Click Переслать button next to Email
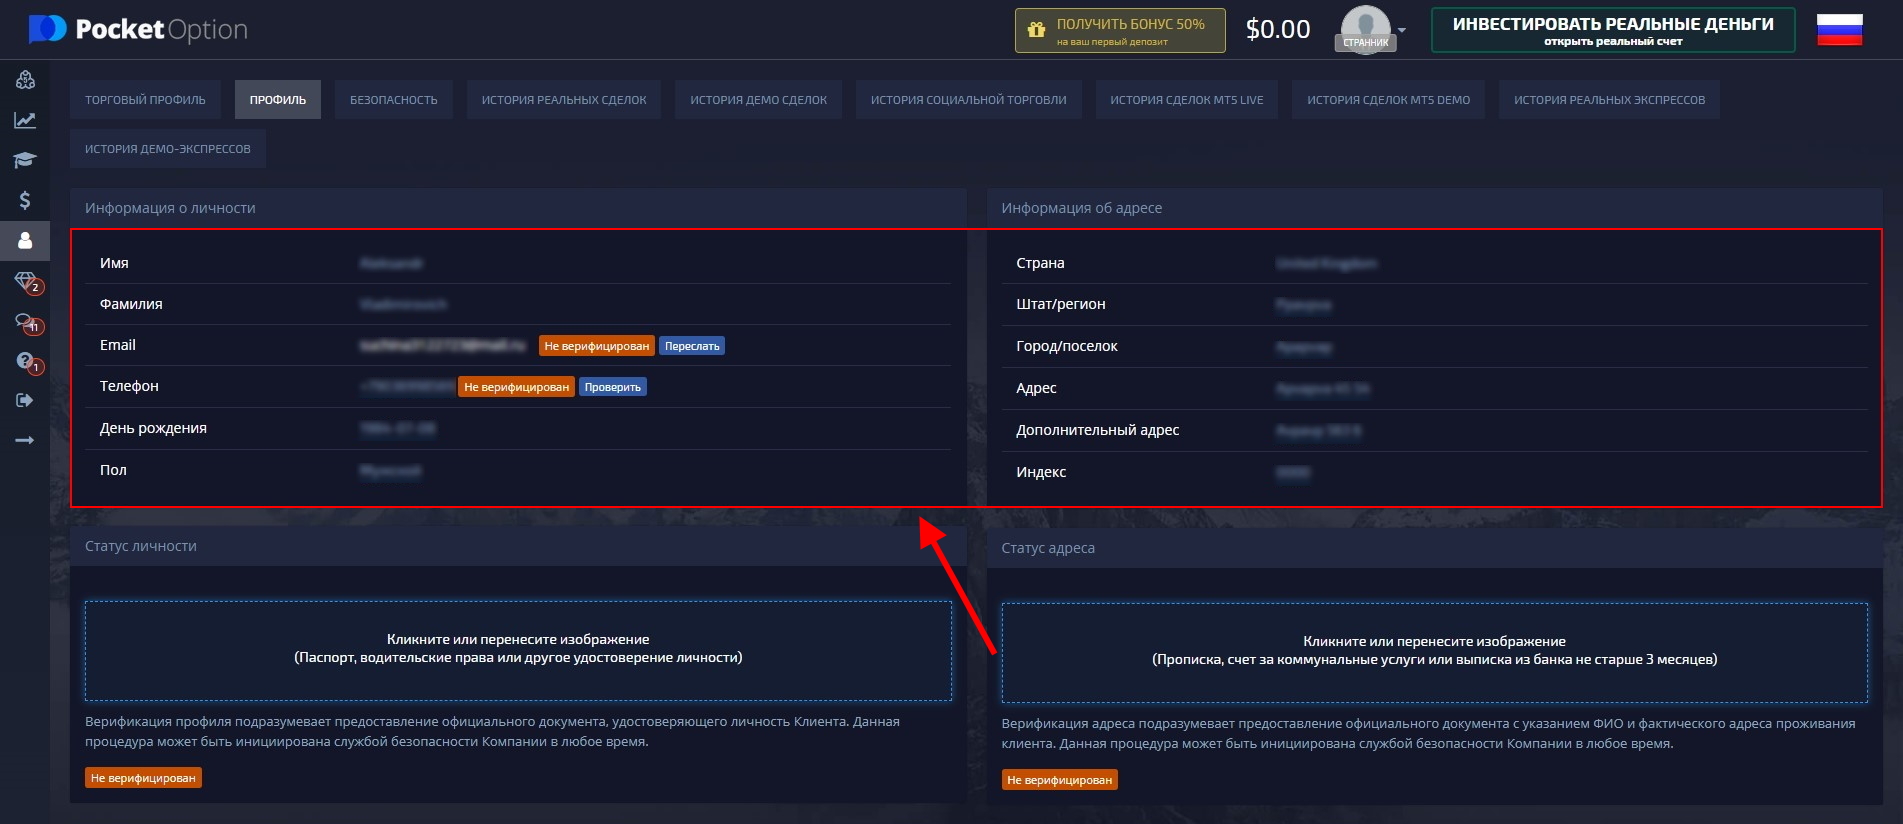 coord(692,346)
